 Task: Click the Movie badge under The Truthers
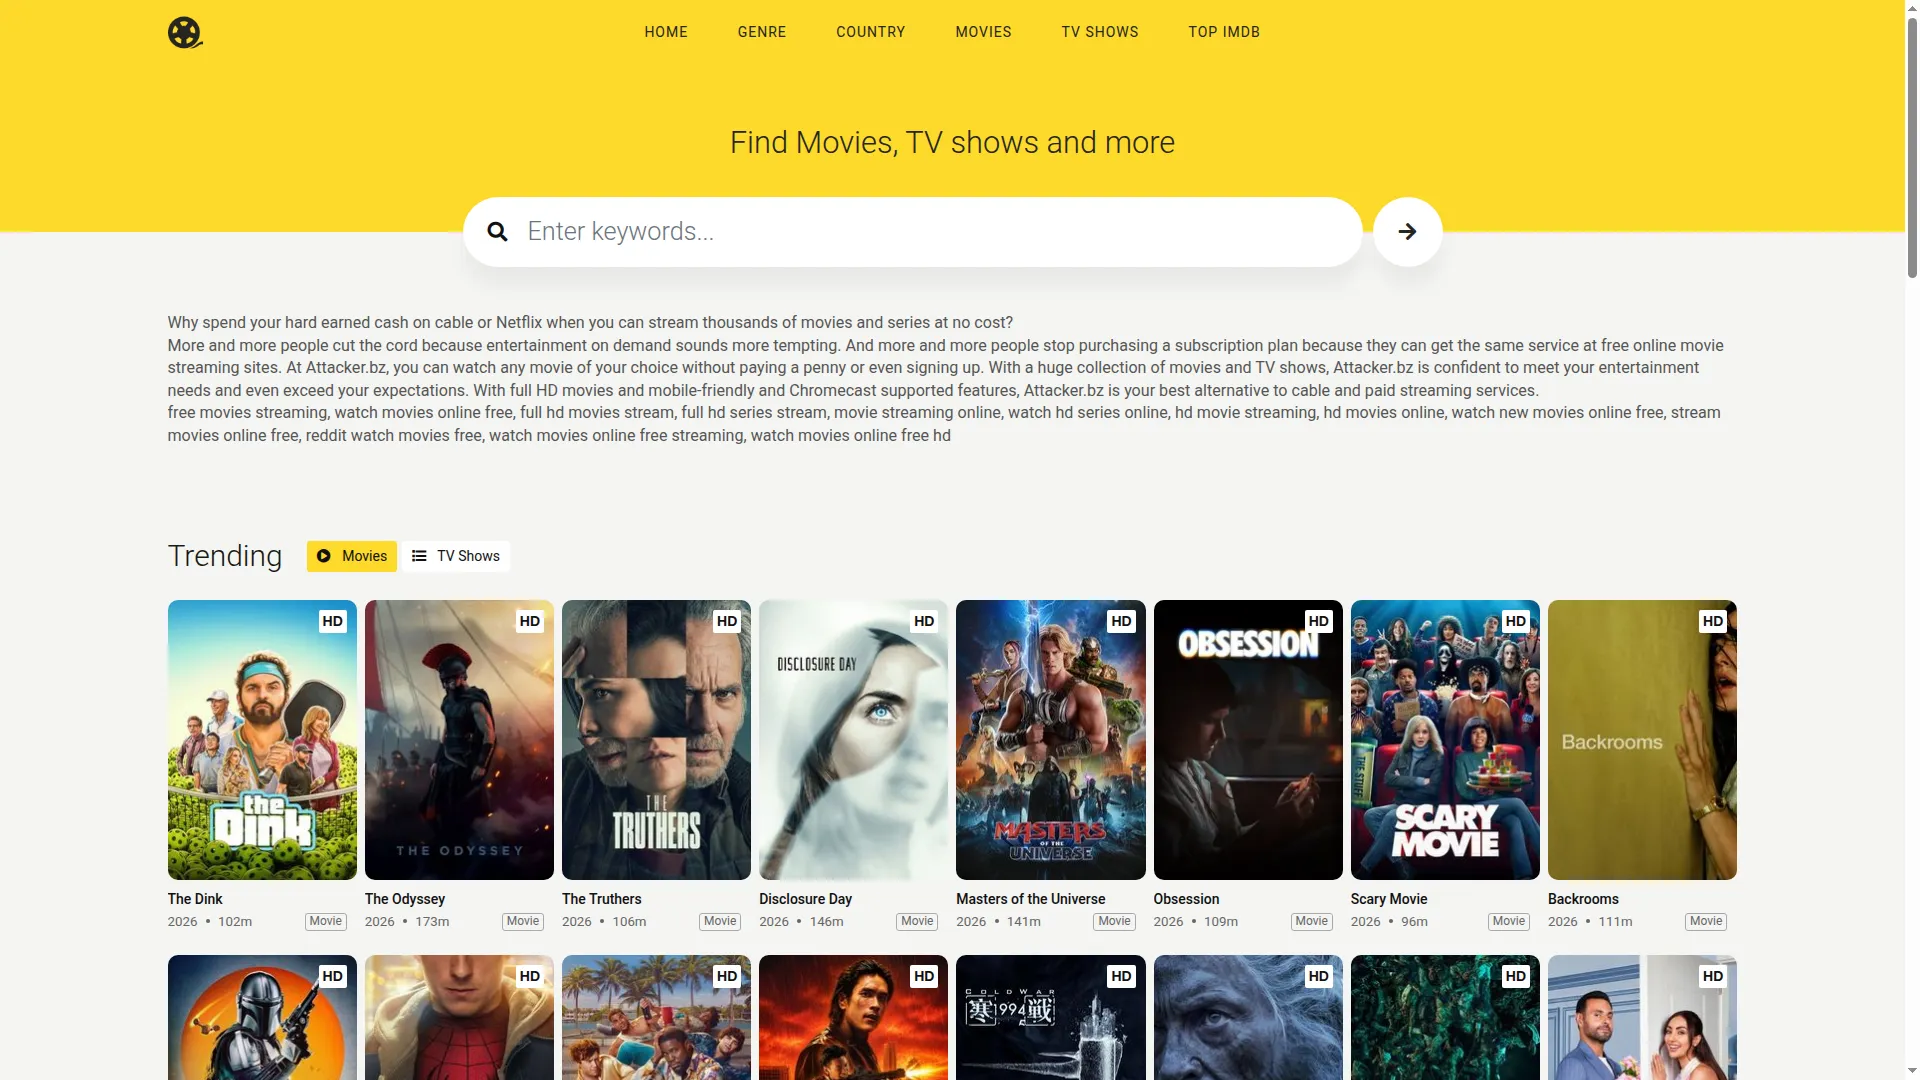coord(720,922)
